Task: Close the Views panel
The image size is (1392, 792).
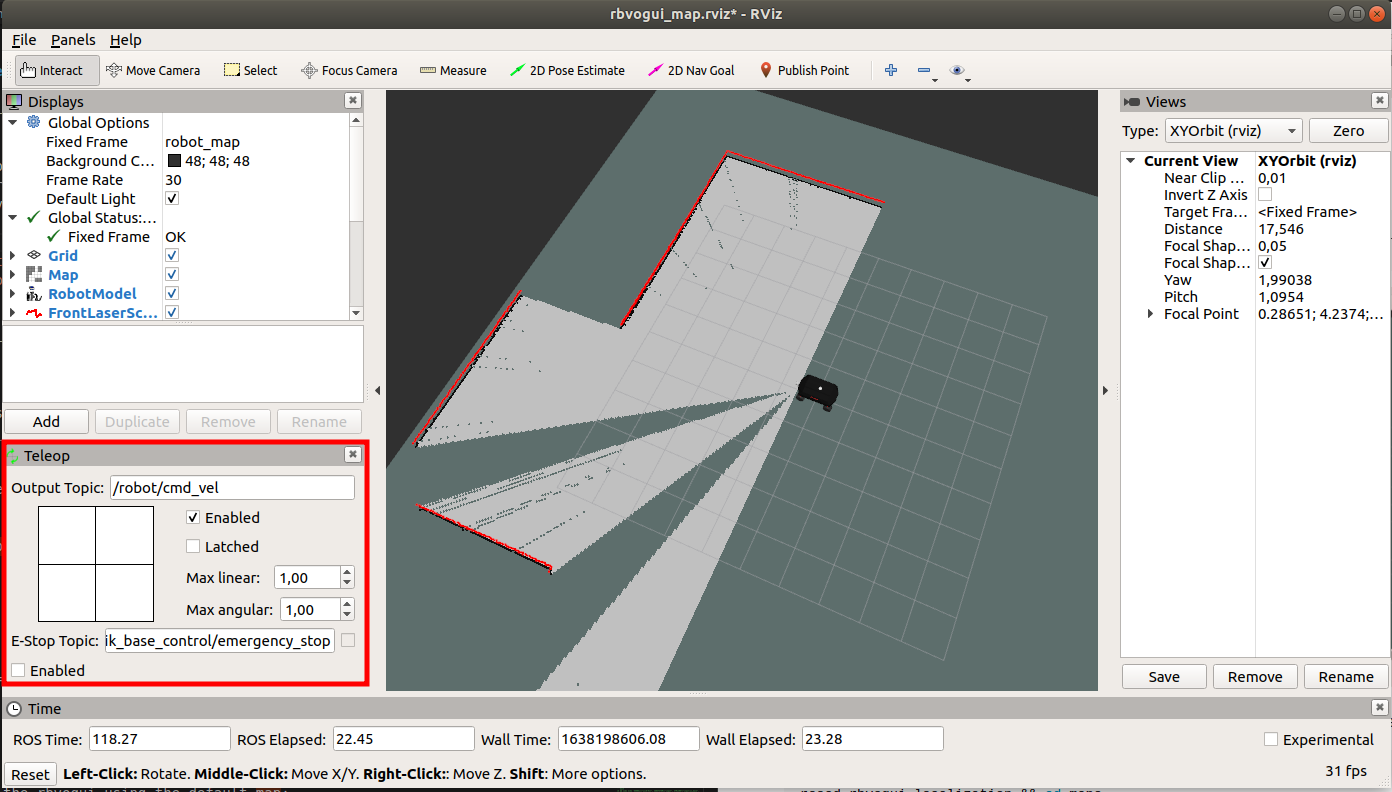Action: [1380, 100]
